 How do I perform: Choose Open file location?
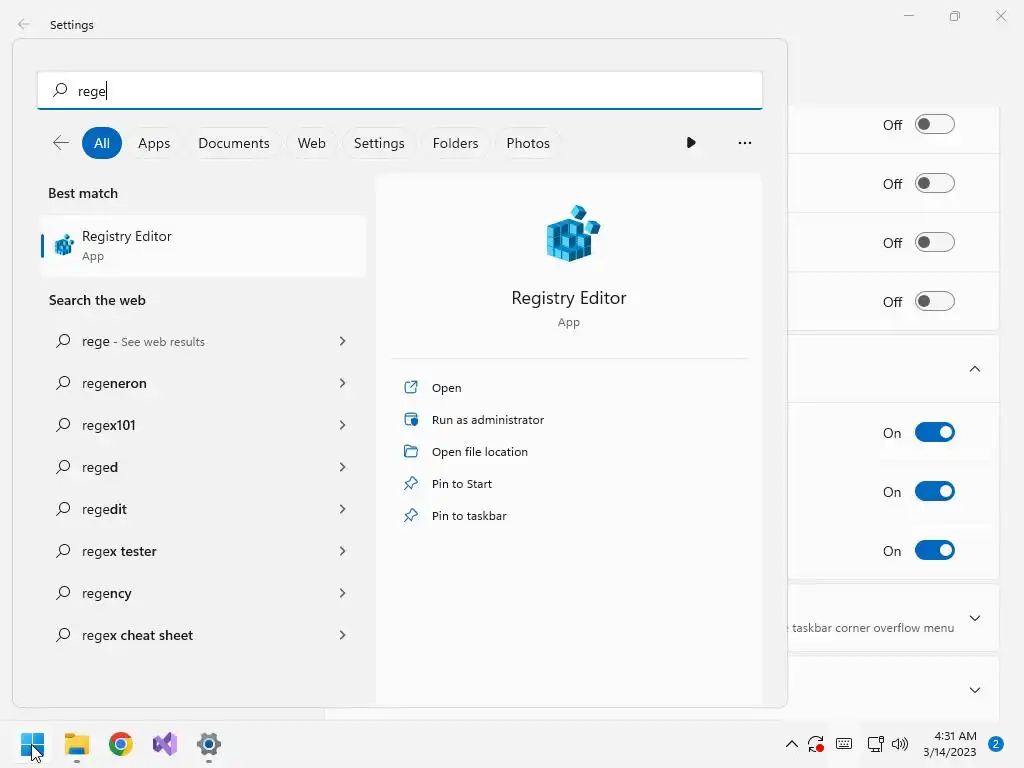click(x=479, y=452)
